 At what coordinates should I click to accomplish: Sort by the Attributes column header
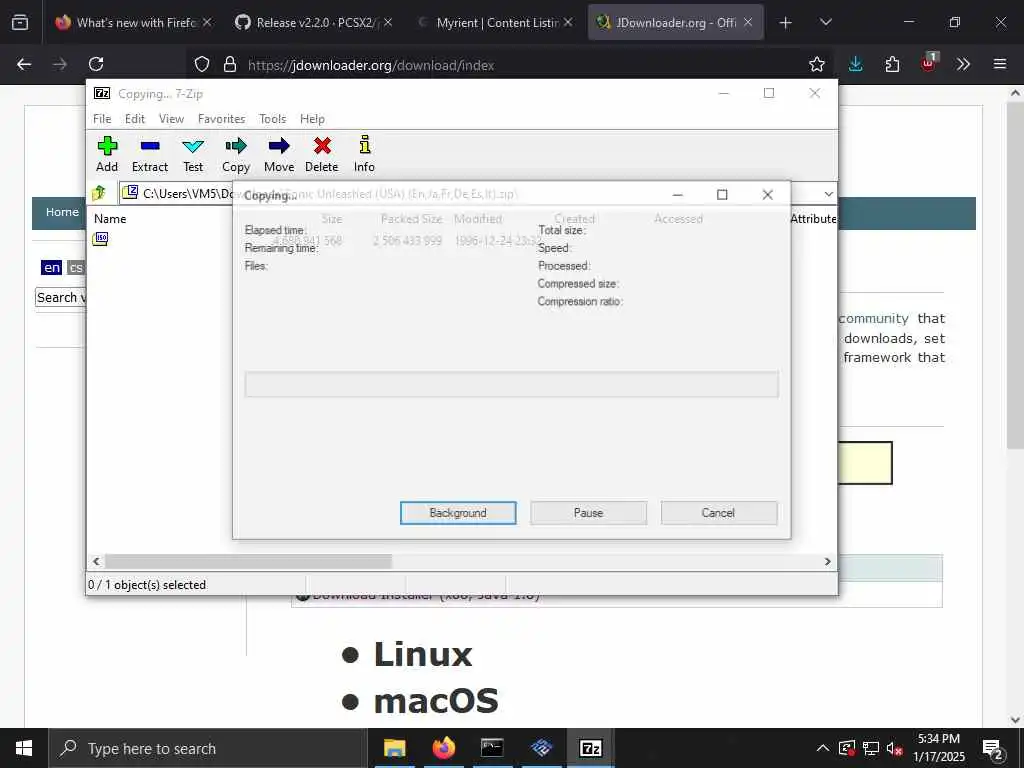pyautogui.click(x=813, y=219)
